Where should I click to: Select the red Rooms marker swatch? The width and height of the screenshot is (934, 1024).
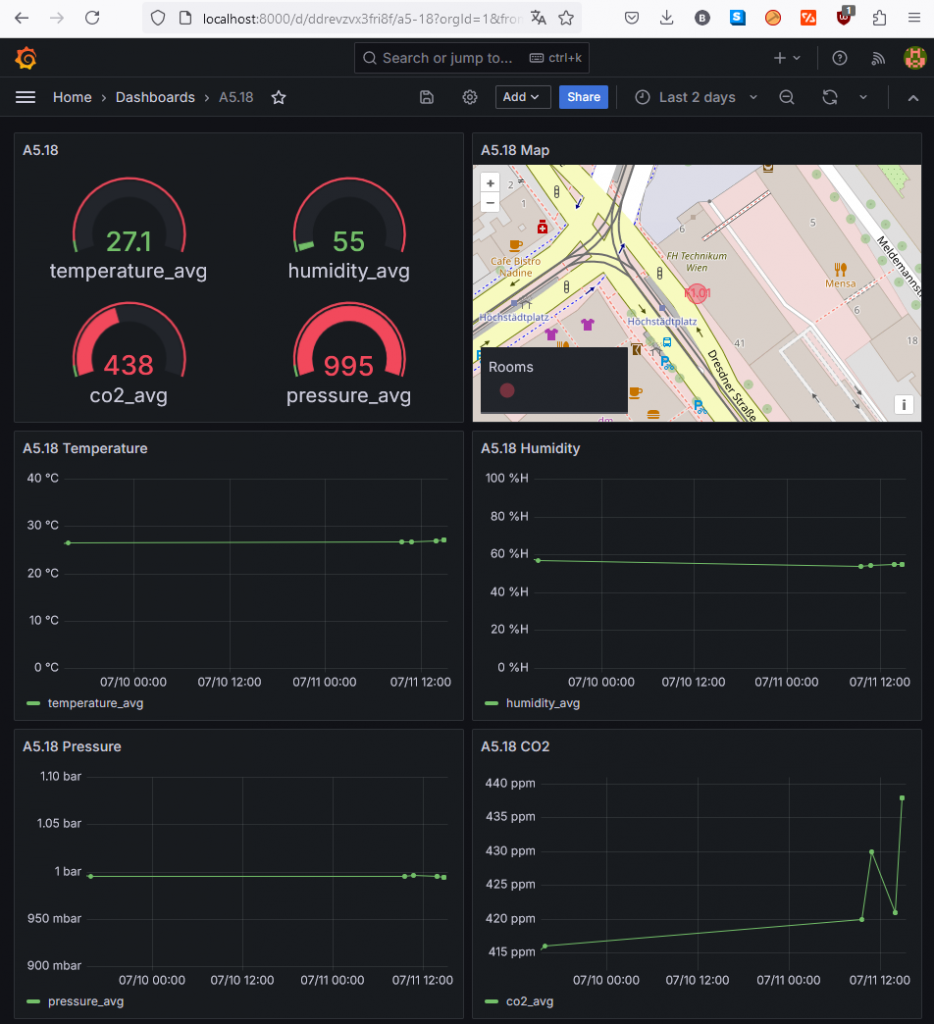[x=507, y=391]
